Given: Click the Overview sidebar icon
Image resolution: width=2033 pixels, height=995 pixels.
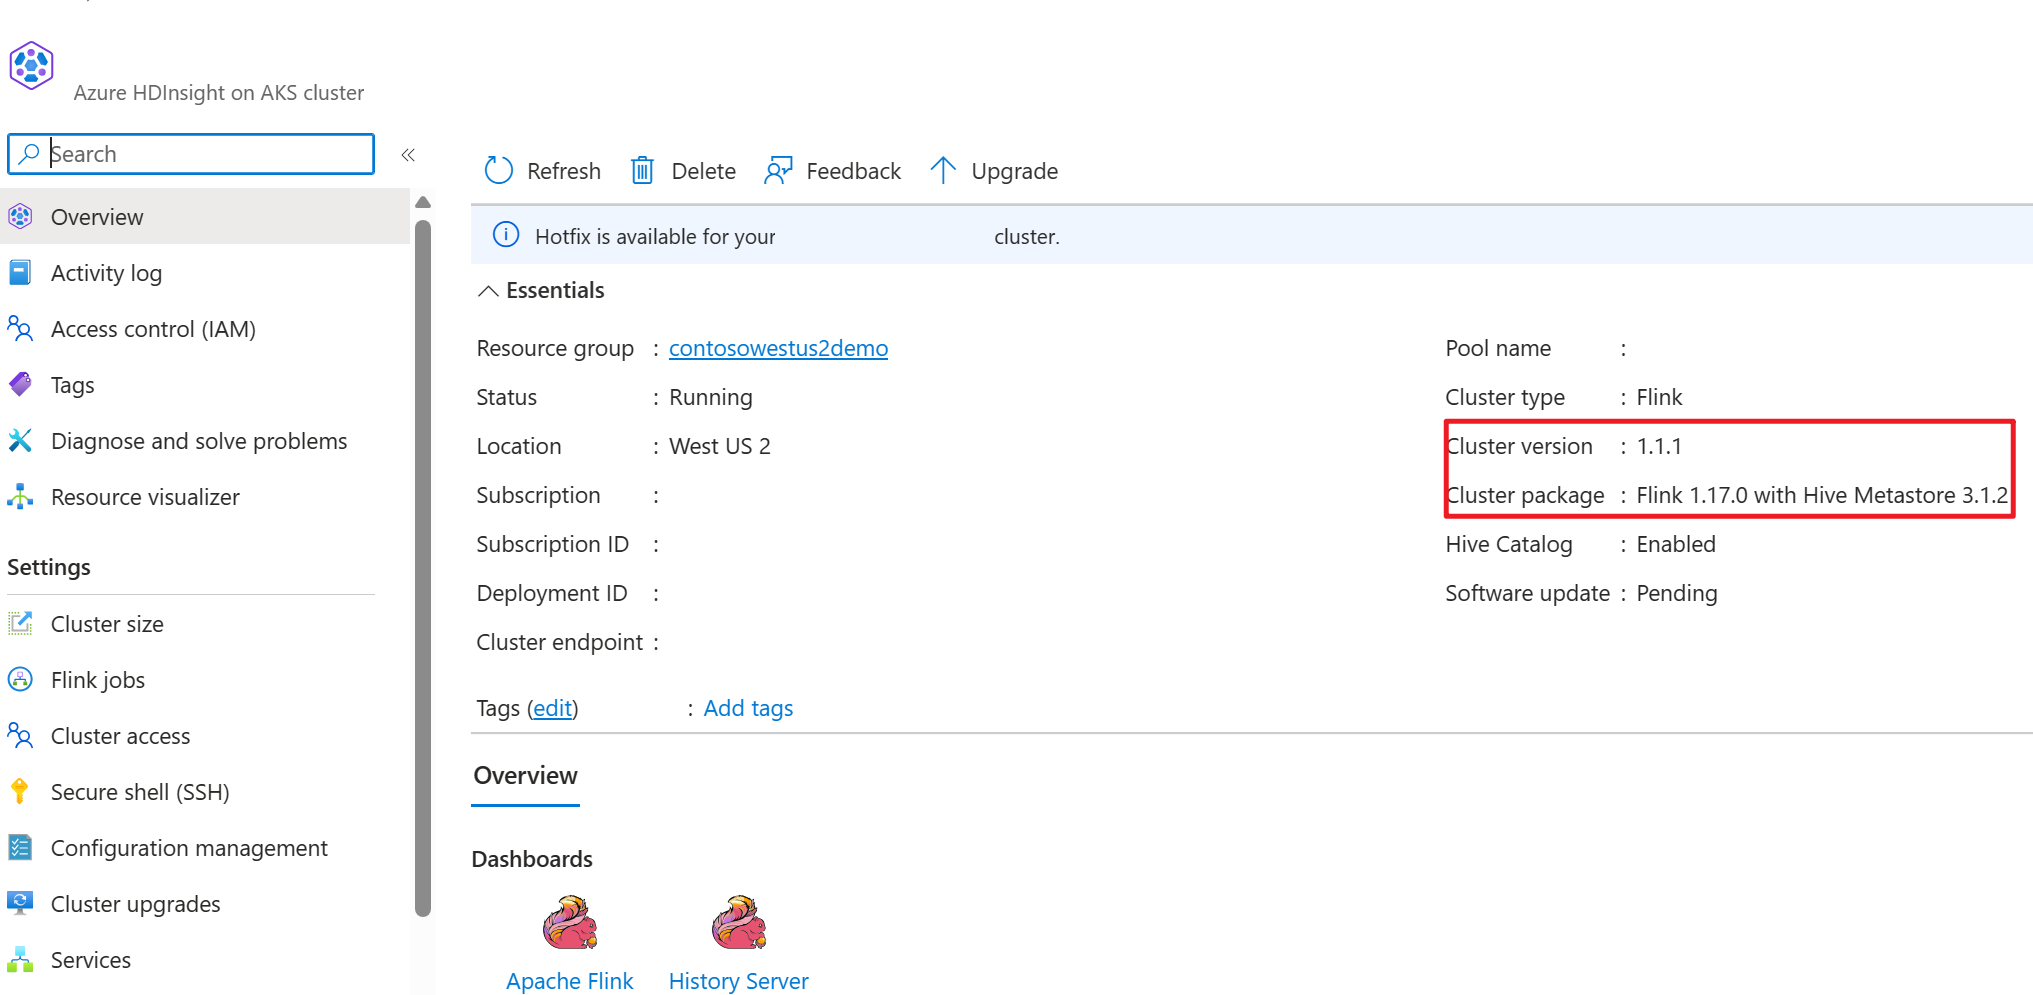Looking at the screenshot, I should 20,217.
